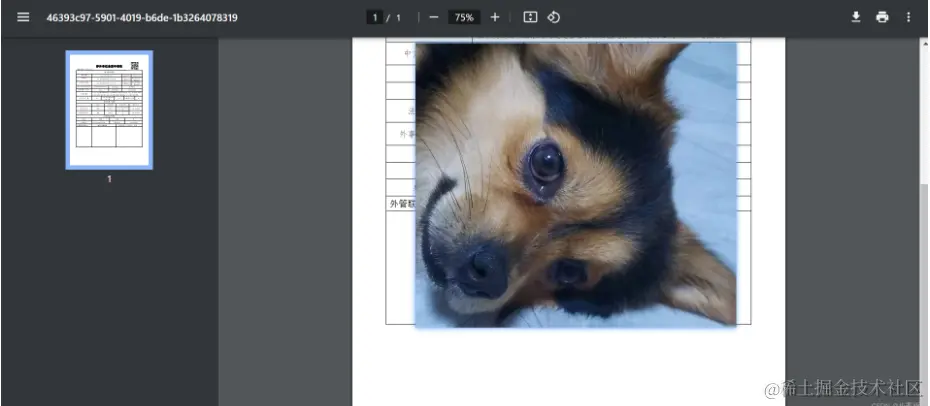Image resolution: width=930 pixels, height=406 pixels.
Task: Toggle the sidebar hamburger menu
Action: (23, 17)
